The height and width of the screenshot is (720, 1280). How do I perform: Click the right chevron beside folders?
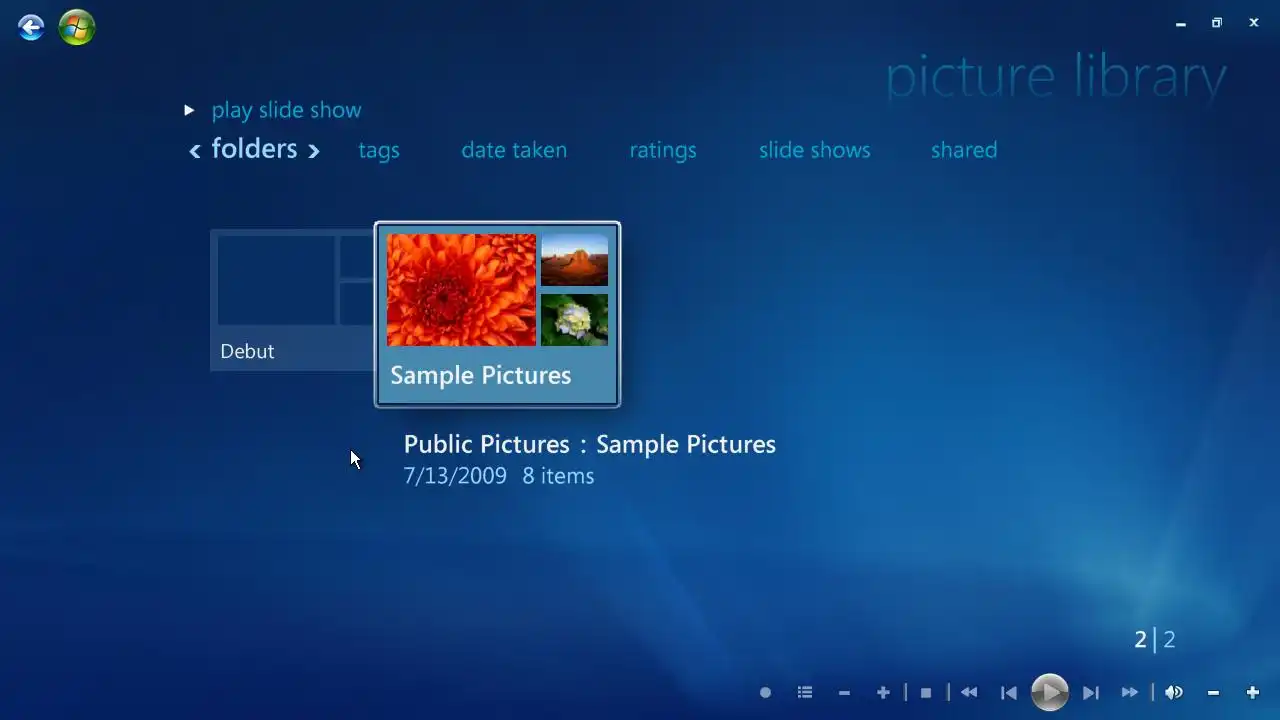coord(314,151)
